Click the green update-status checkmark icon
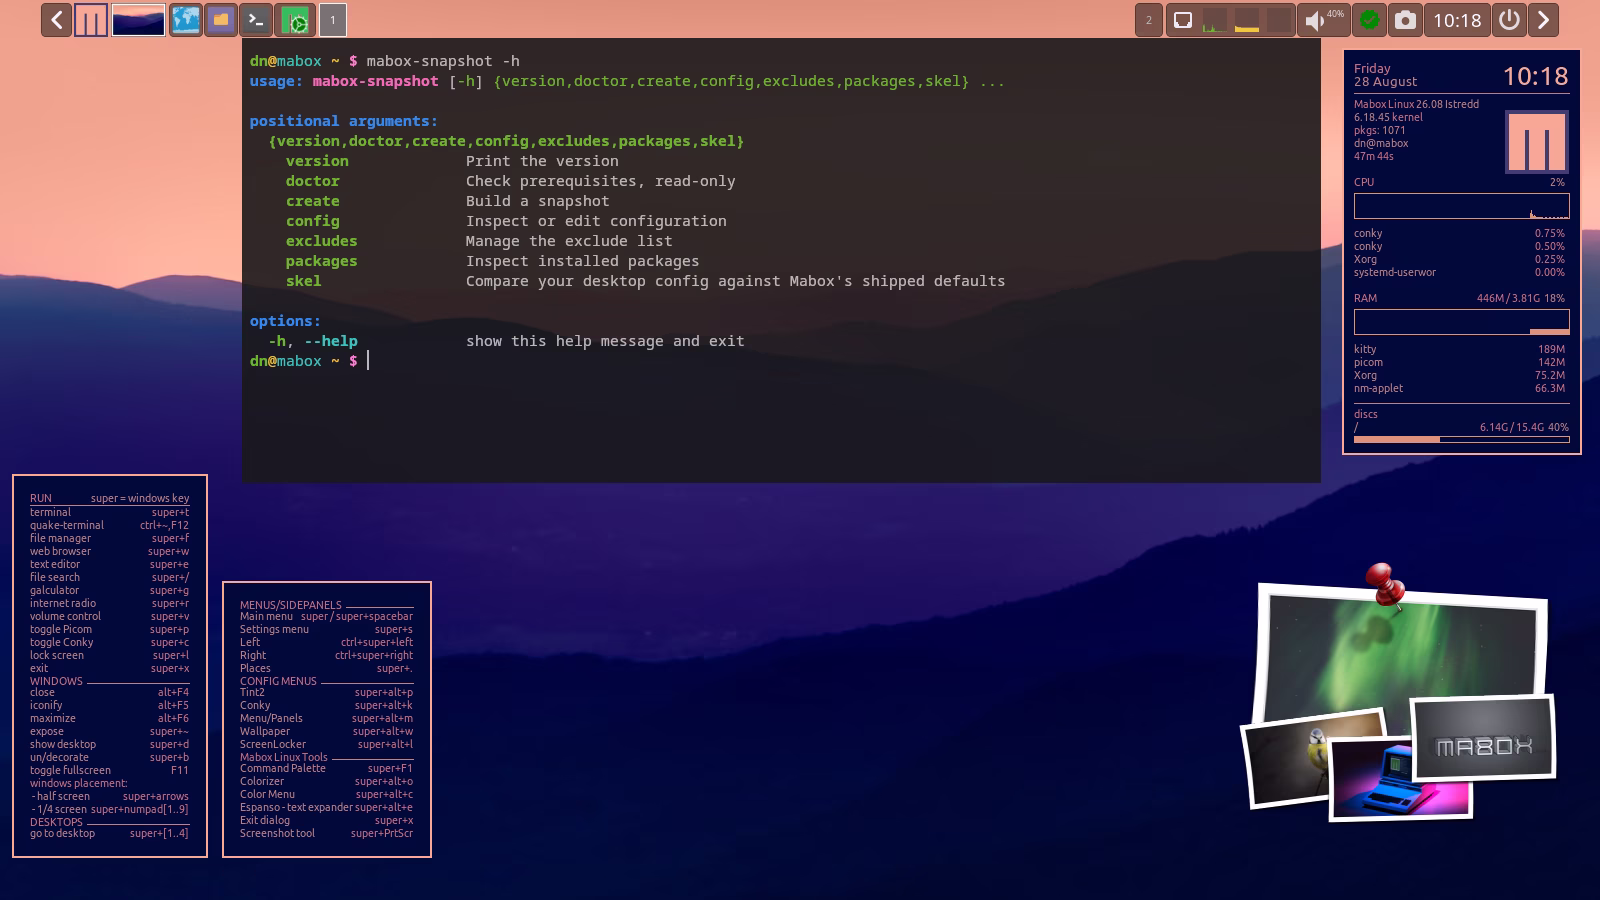Image resolution: width=1600 pixels, height=900 pixels. point(1369,20)
